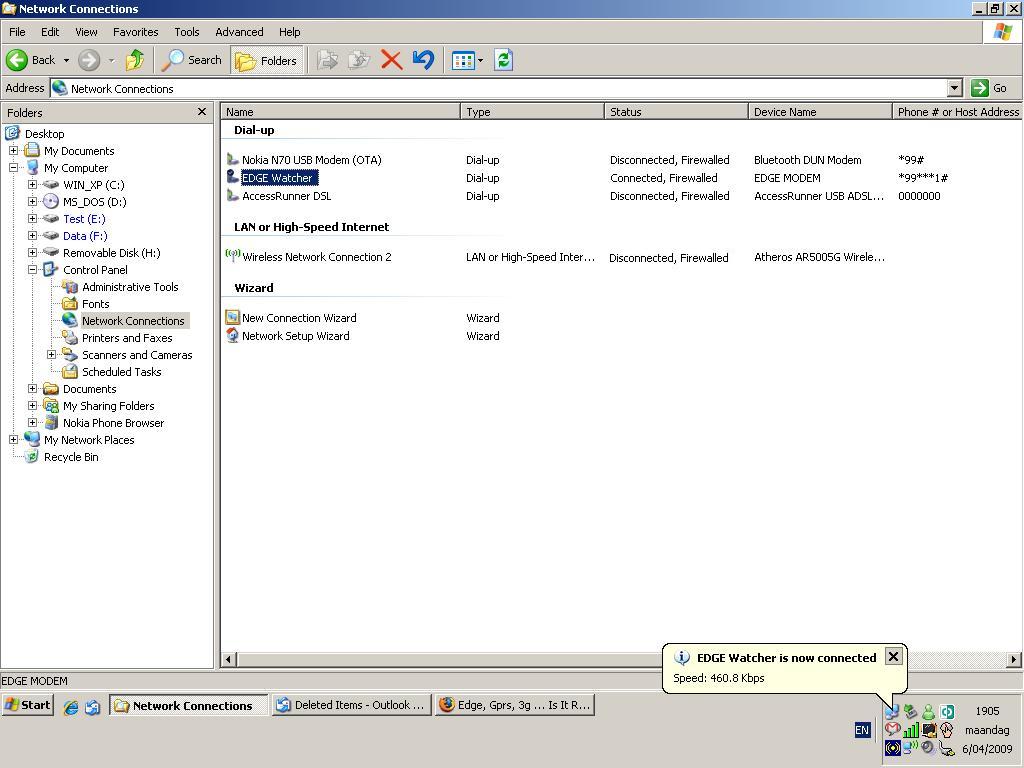
Task: Select Printers and Faxes in tree
Action: click(x=127, y=338)
